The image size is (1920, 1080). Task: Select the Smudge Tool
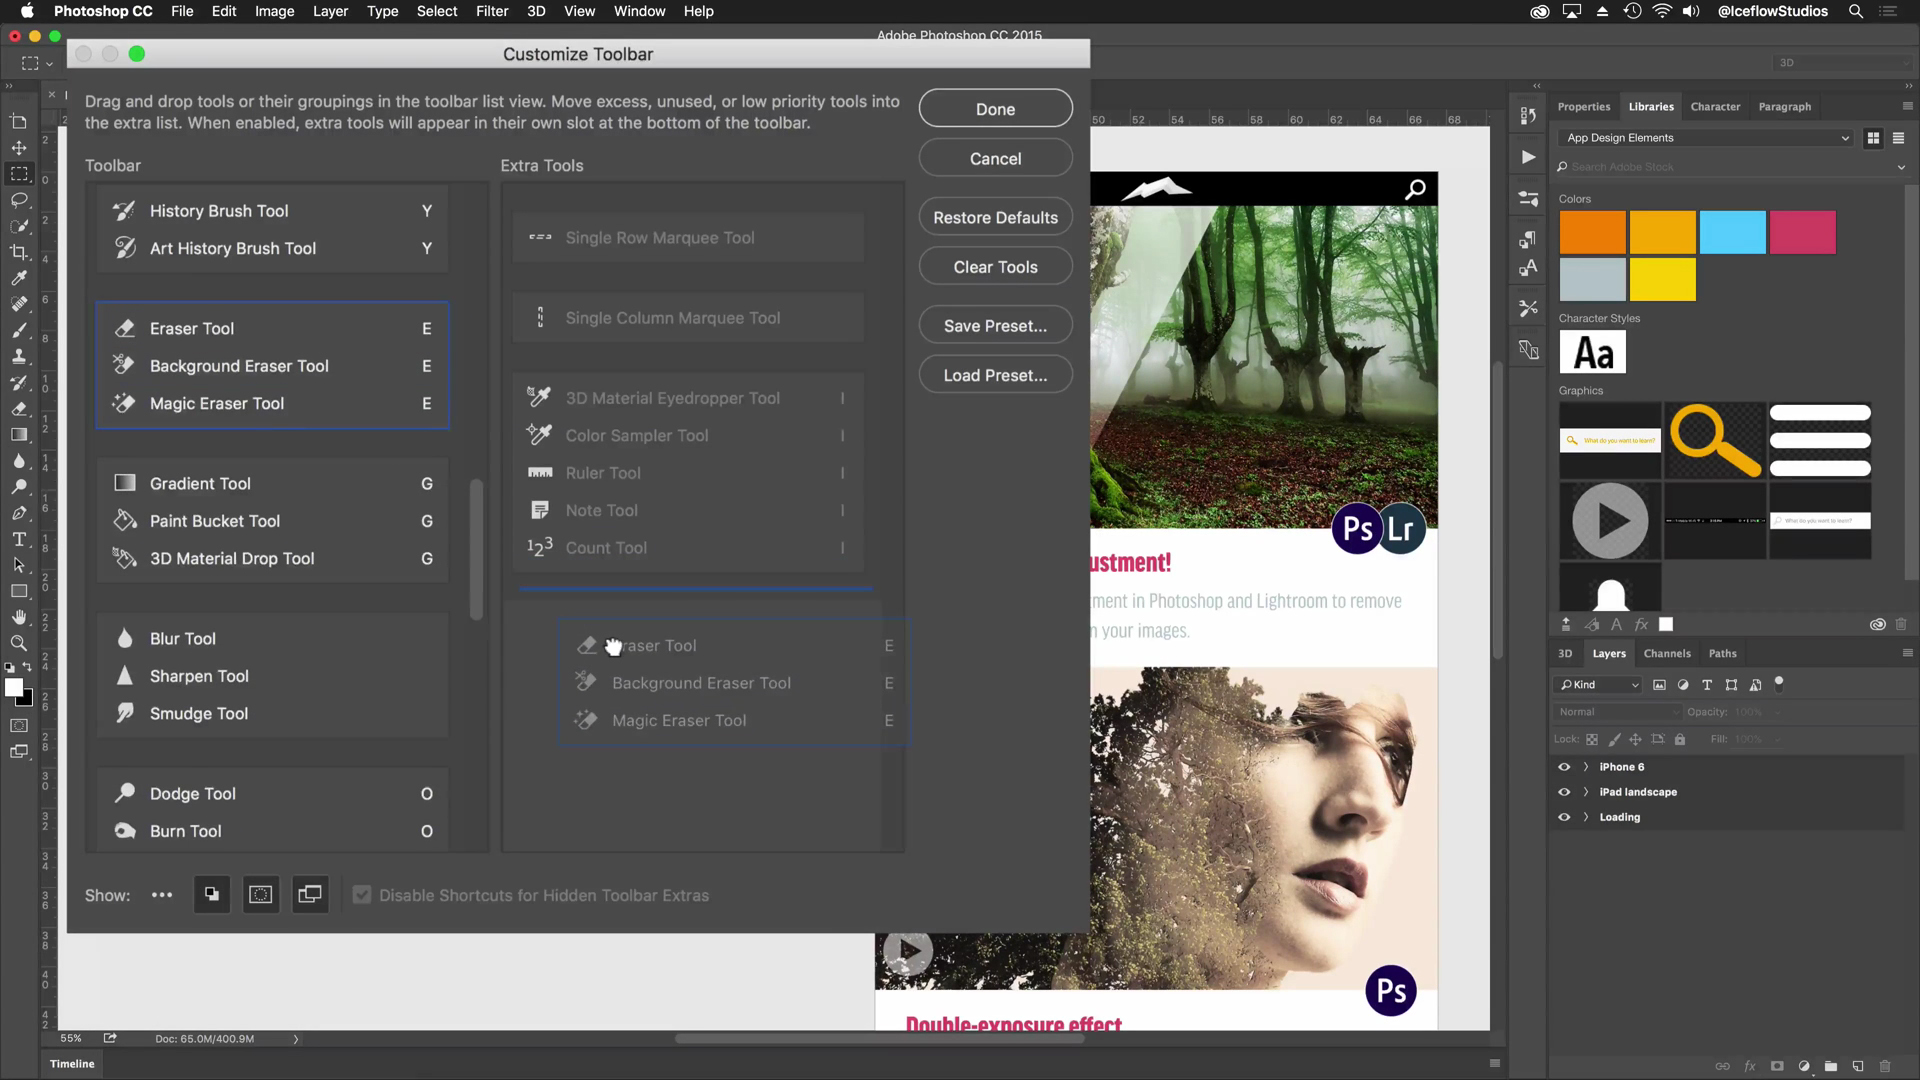click(198, 712)
